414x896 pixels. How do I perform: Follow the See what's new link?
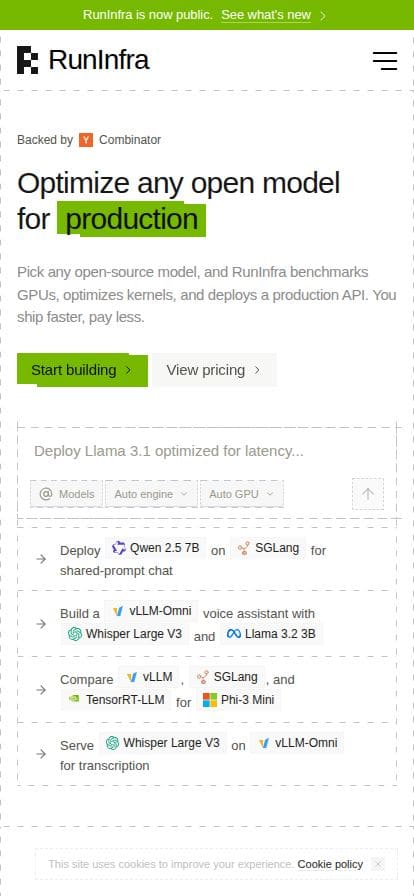pos(273,15)
